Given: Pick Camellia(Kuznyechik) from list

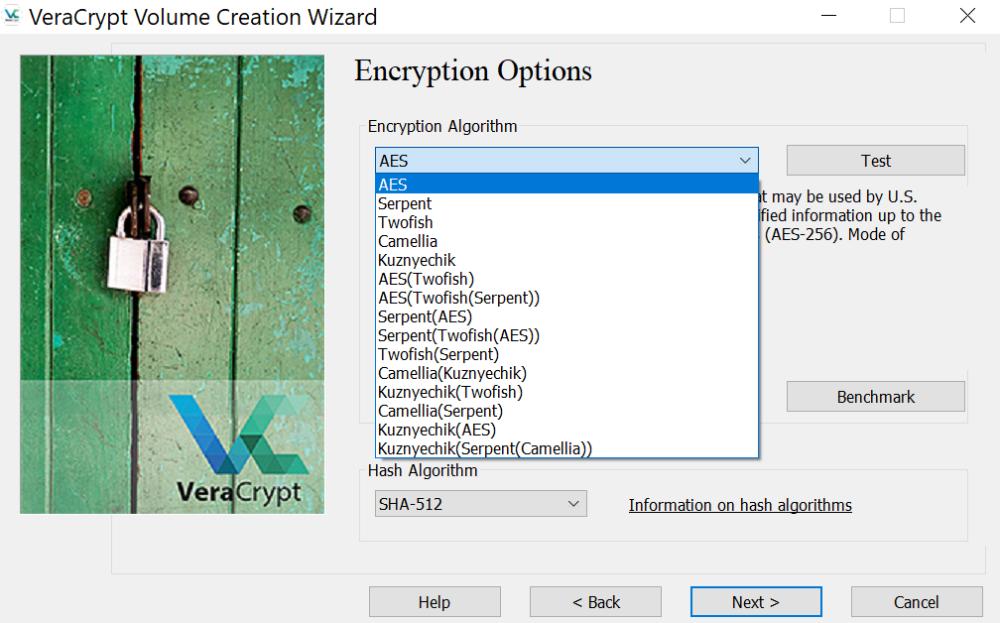Looking at the screenshot, I should click(567, 373).
